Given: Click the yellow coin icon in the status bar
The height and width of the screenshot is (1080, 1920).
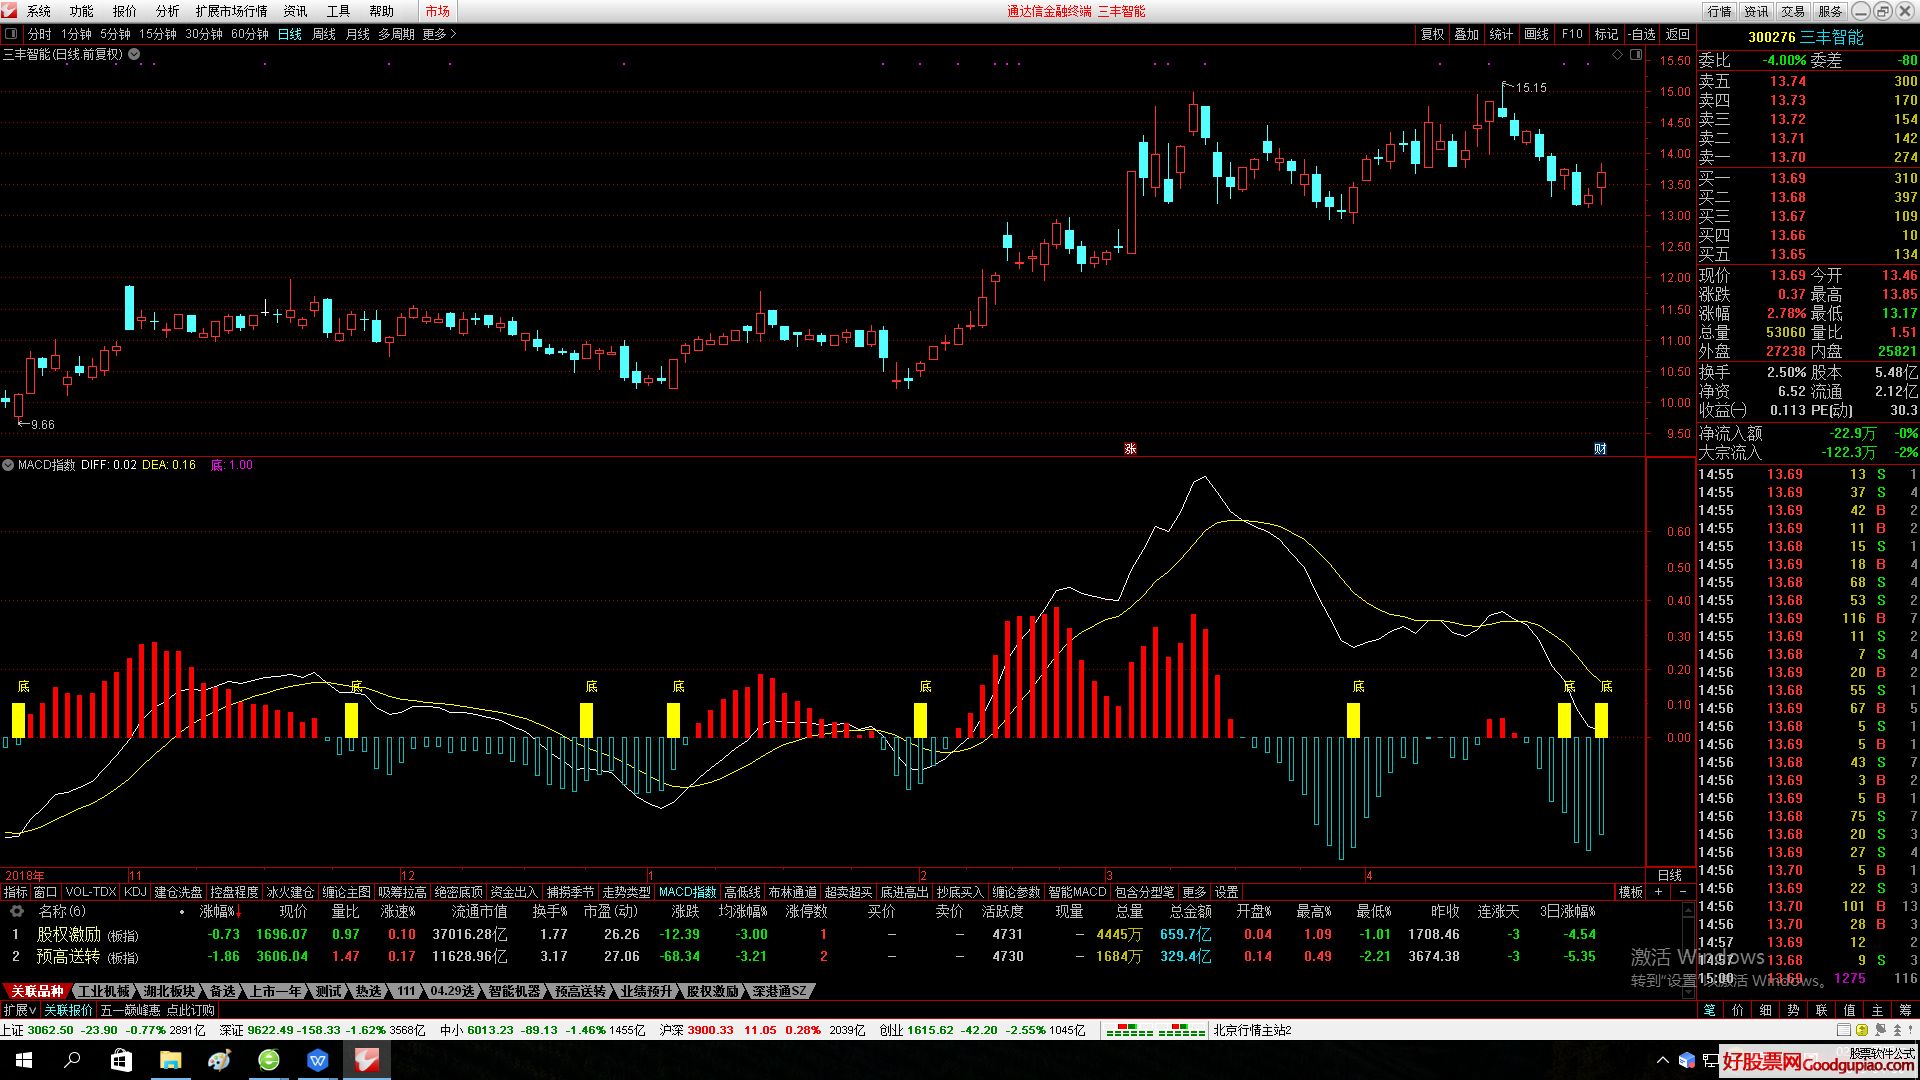Looking at the screenshot, I should (1861, 1030).
